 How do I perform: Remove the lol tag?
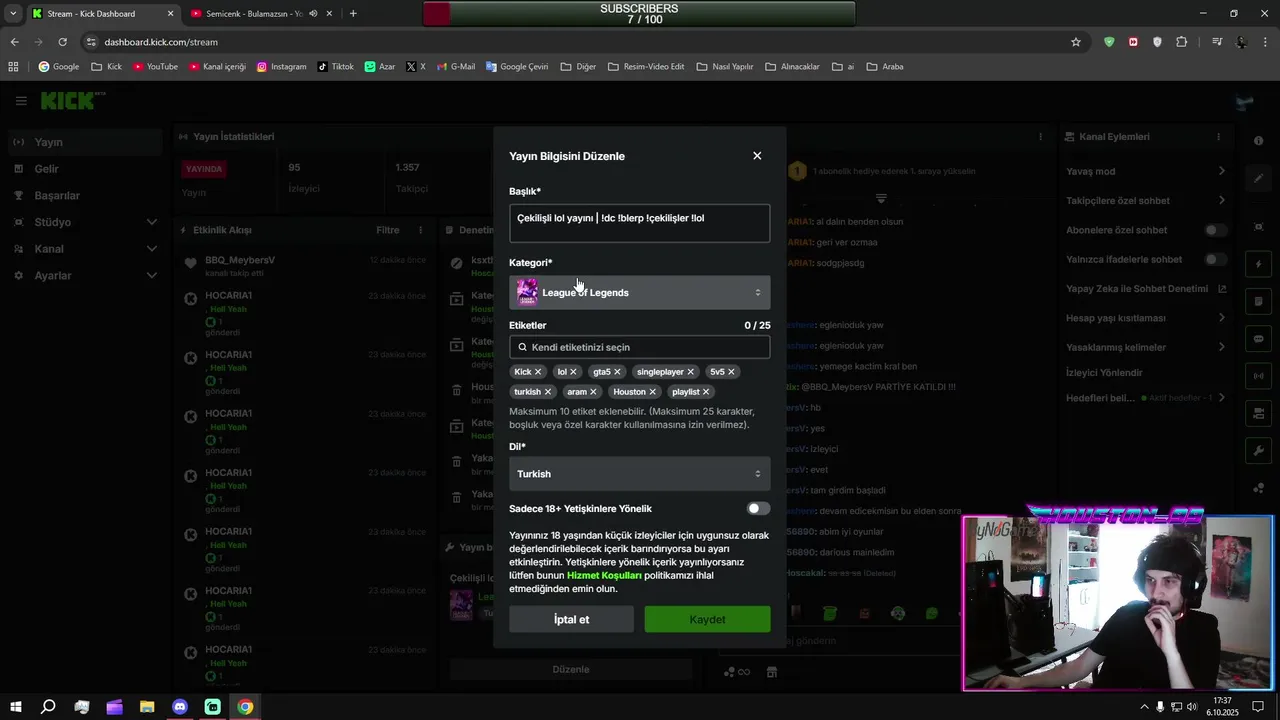(573, 372)
